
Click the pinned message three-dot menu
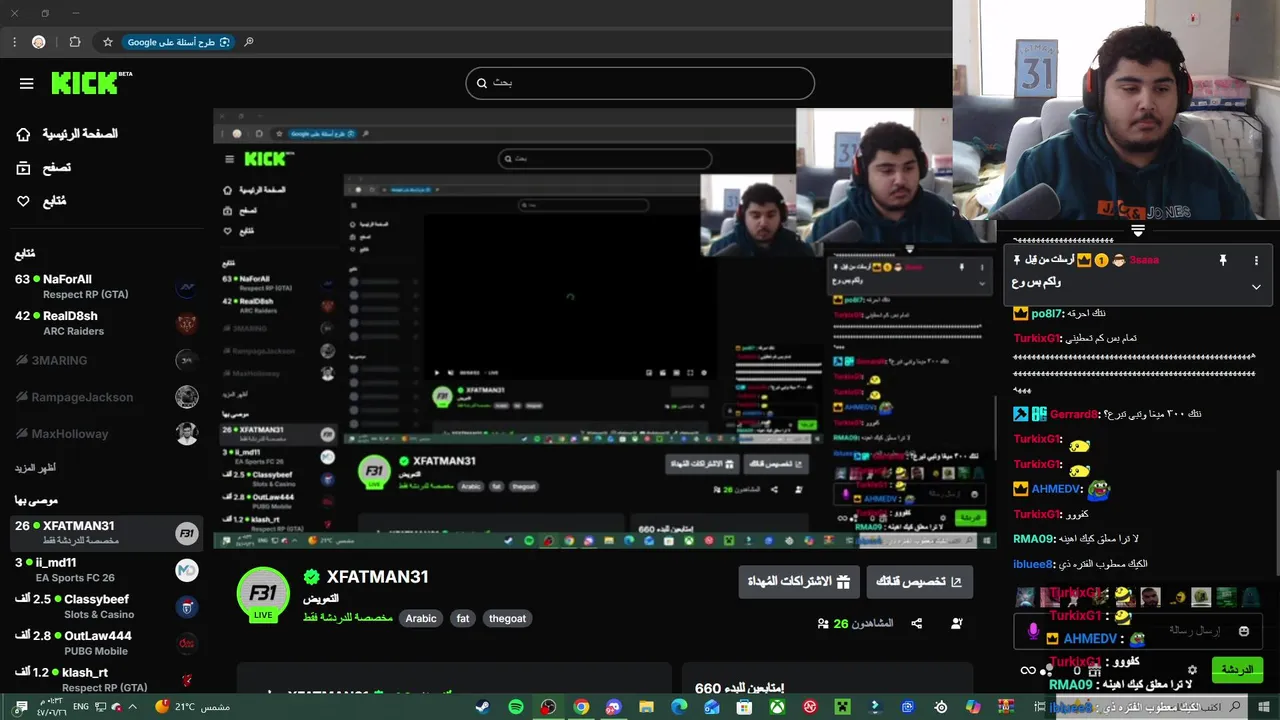click(1256, 260)
